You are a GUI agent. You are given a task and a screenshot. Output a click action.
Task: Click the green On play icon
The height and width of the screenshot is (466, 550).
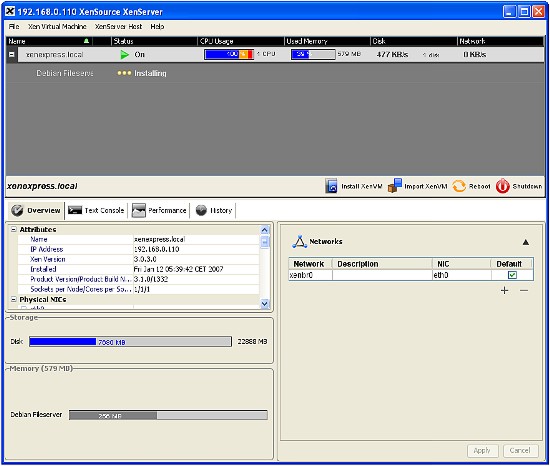coord(124,55)
